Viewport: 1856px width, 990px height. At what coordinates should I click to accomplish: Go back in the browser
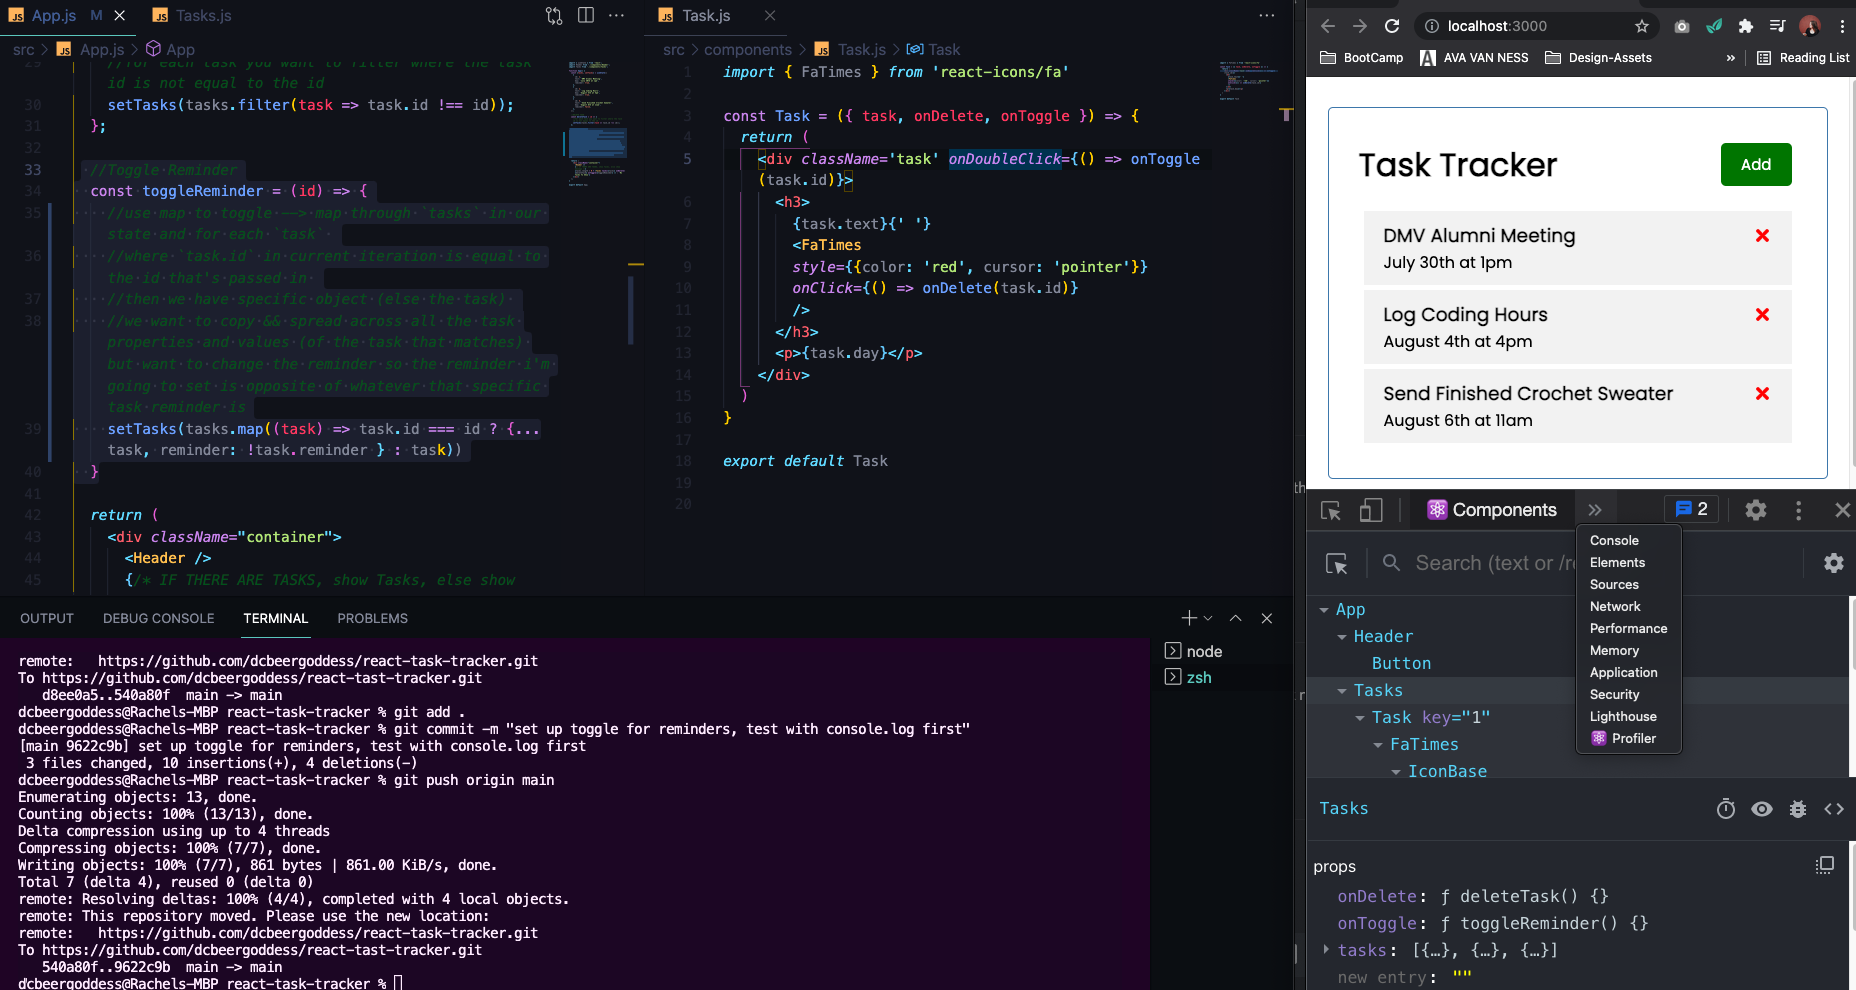1328,26
